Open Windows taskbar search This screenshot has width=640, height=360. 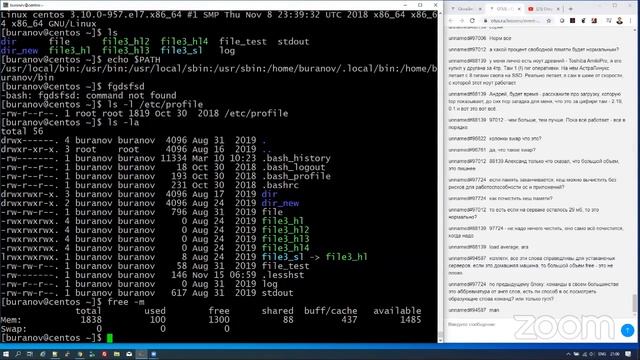point(18,354)
